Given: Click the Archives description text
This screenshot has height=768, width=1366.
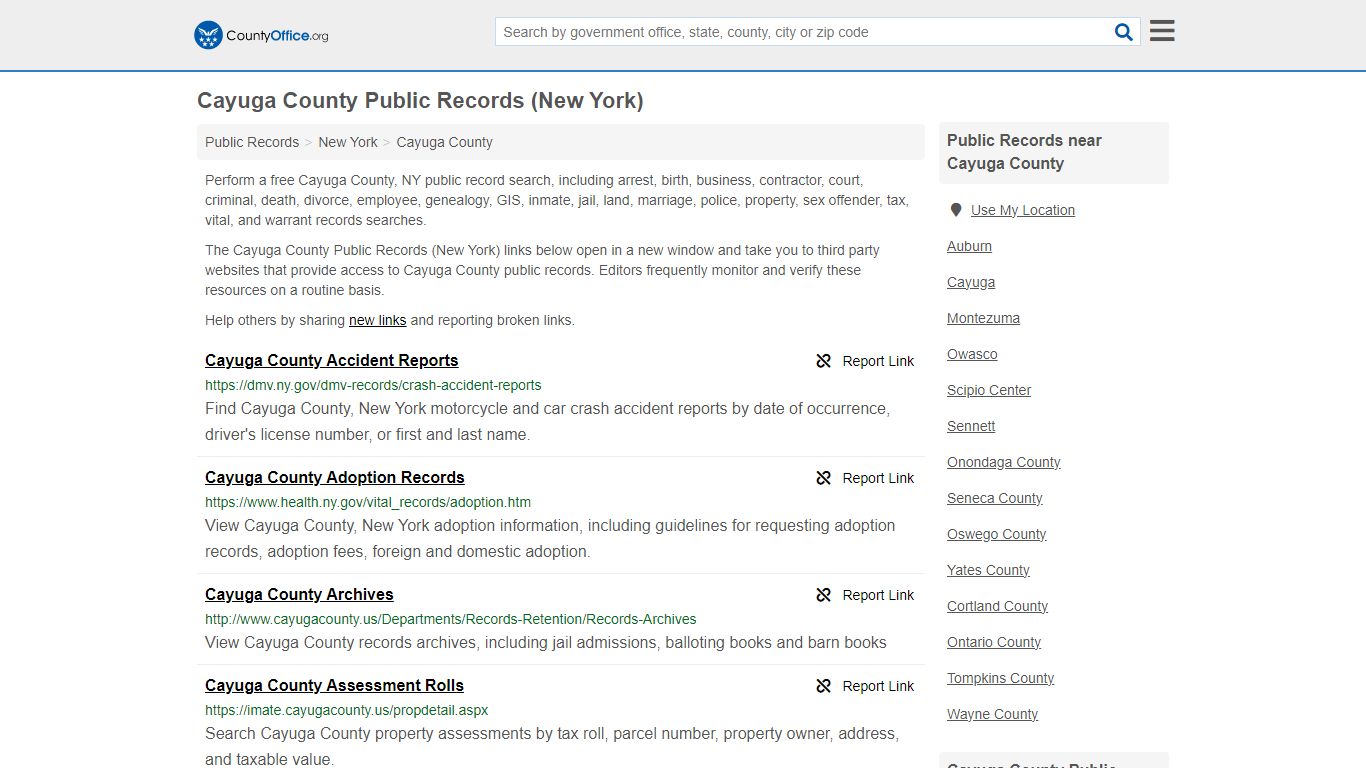Looking at the screenshot, I should pyautogui.click(x=545, y=642).
